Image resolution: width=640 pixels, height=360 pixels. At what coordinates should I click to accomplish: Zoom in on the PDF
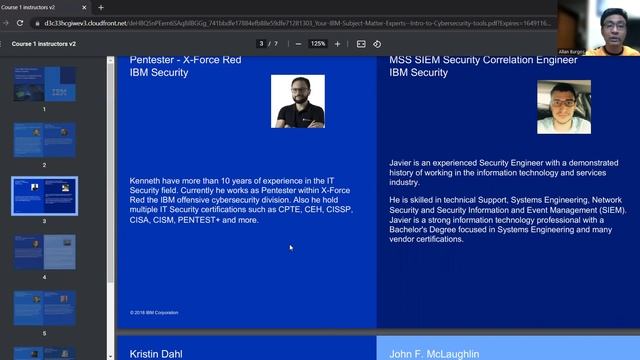[337, 44]
